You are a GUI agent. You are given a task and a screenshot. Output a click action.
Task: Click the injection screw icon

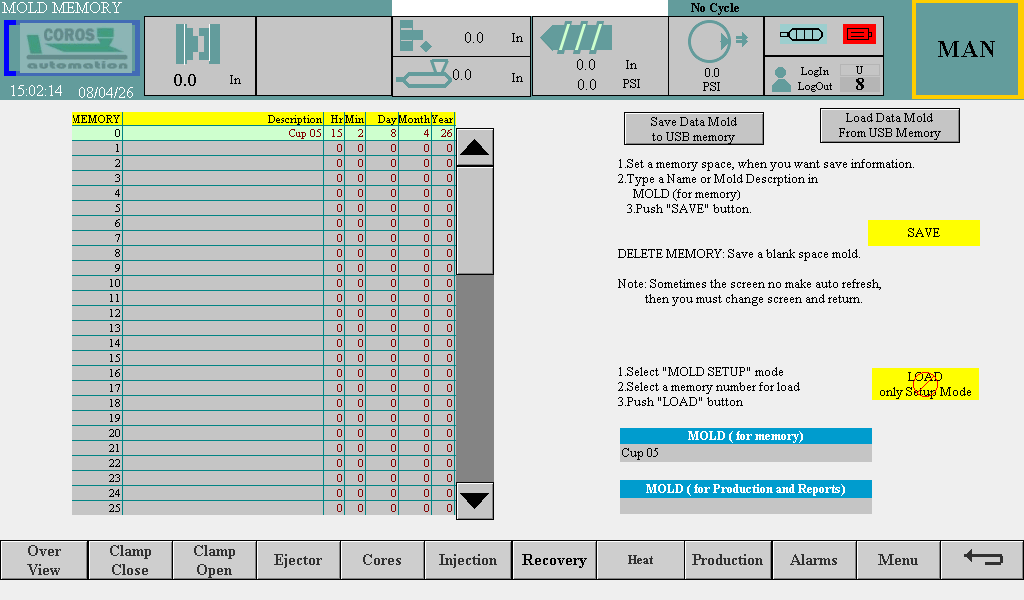pyautogui.click(x=577, y=38)
